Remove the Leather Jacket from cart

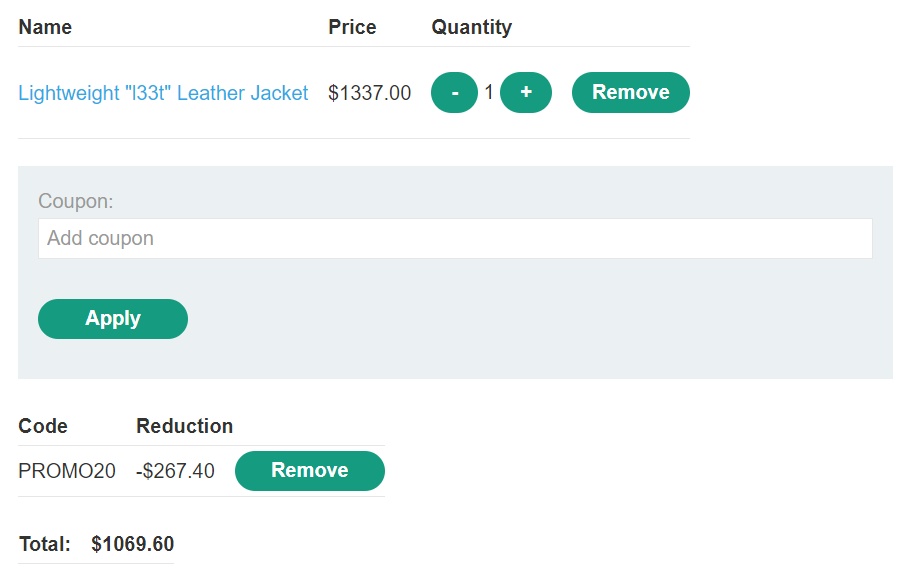coord(630,93)
